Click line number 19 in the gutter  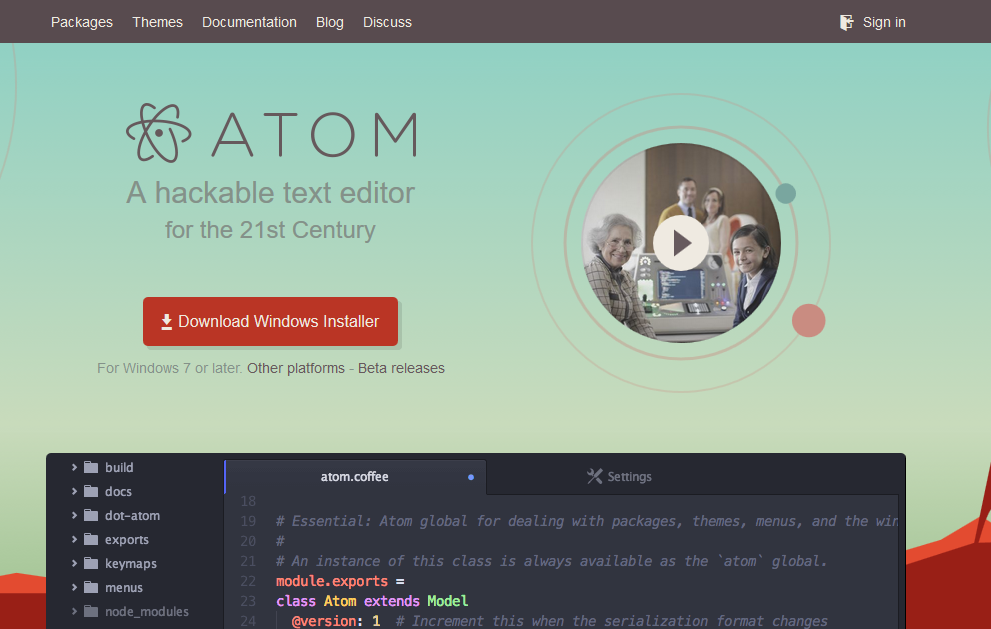(x=248, y=522)
